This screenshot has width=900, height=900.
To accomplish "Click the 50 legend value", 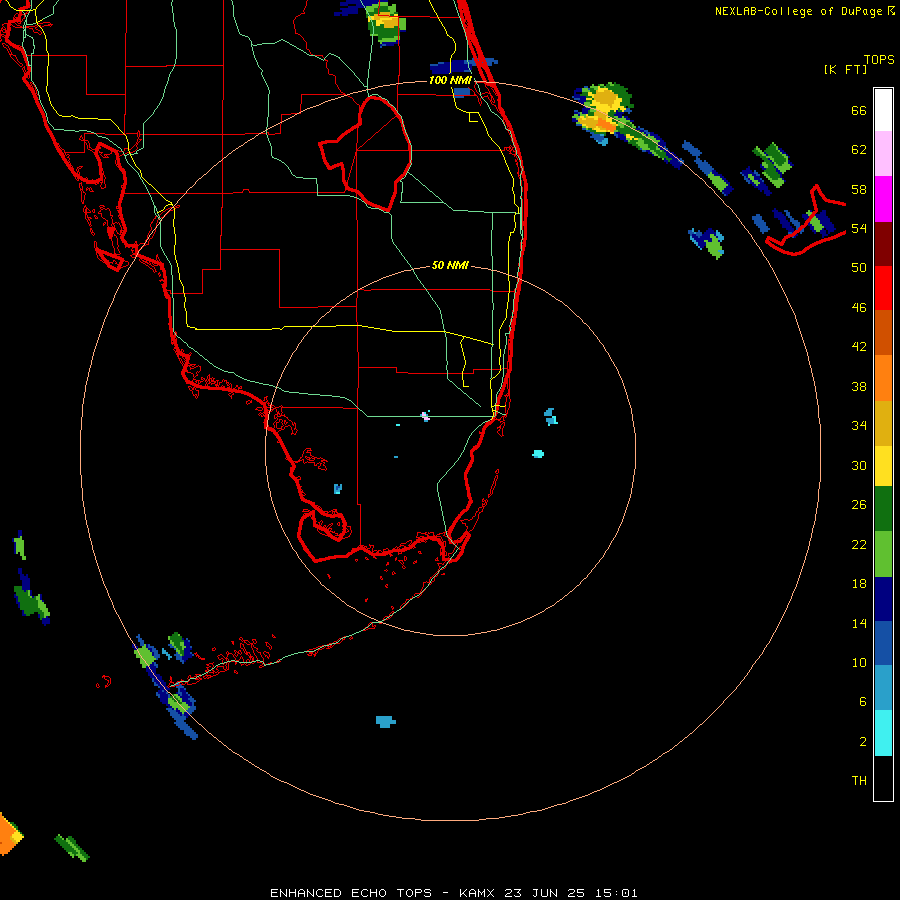I will [859, 267].
